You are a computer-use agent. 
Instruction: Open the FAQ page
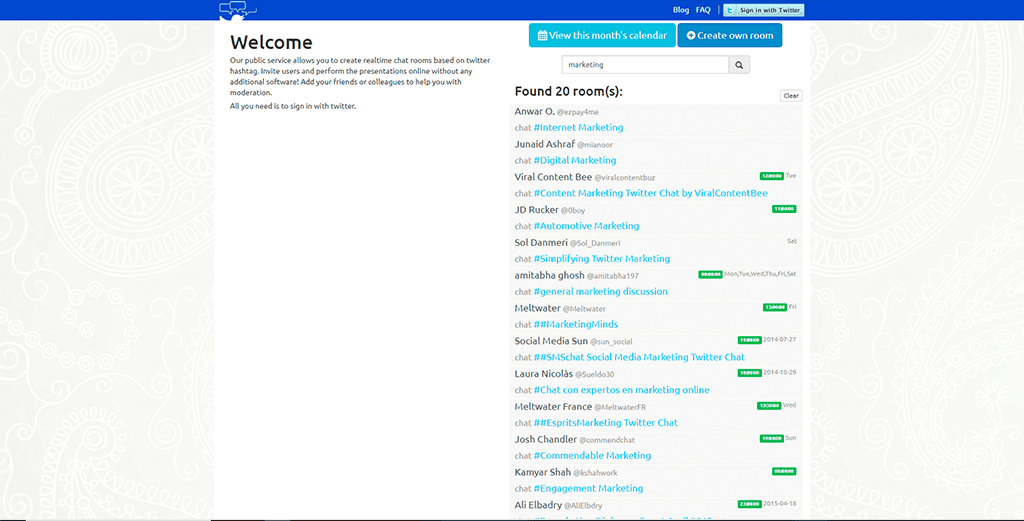pyautogui.click(x=703, y=10)
